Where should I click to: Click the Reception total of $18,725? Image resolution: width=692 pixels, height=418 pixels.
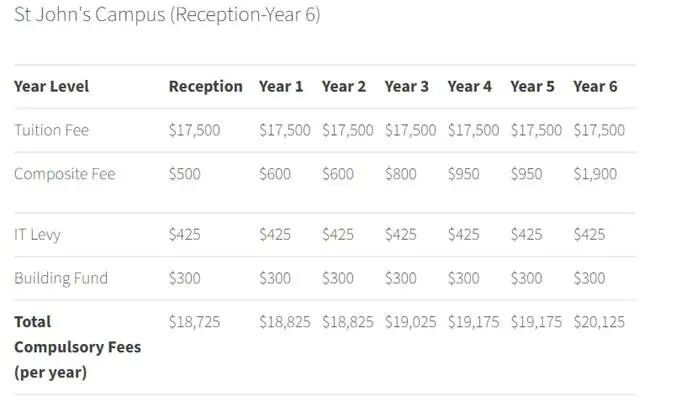(194, 322)
